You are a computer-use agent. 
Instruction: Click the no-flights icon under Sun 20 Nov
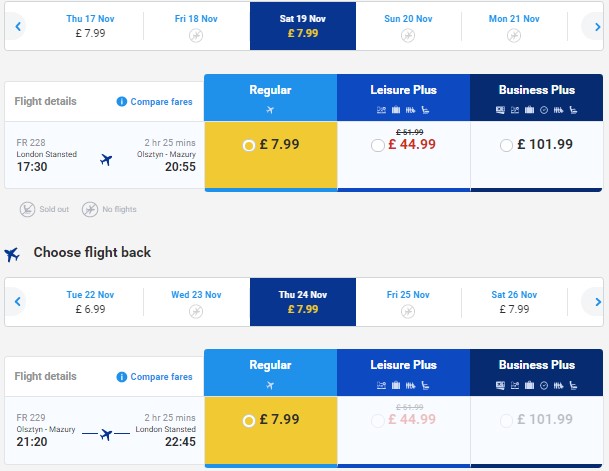point(408,36)
